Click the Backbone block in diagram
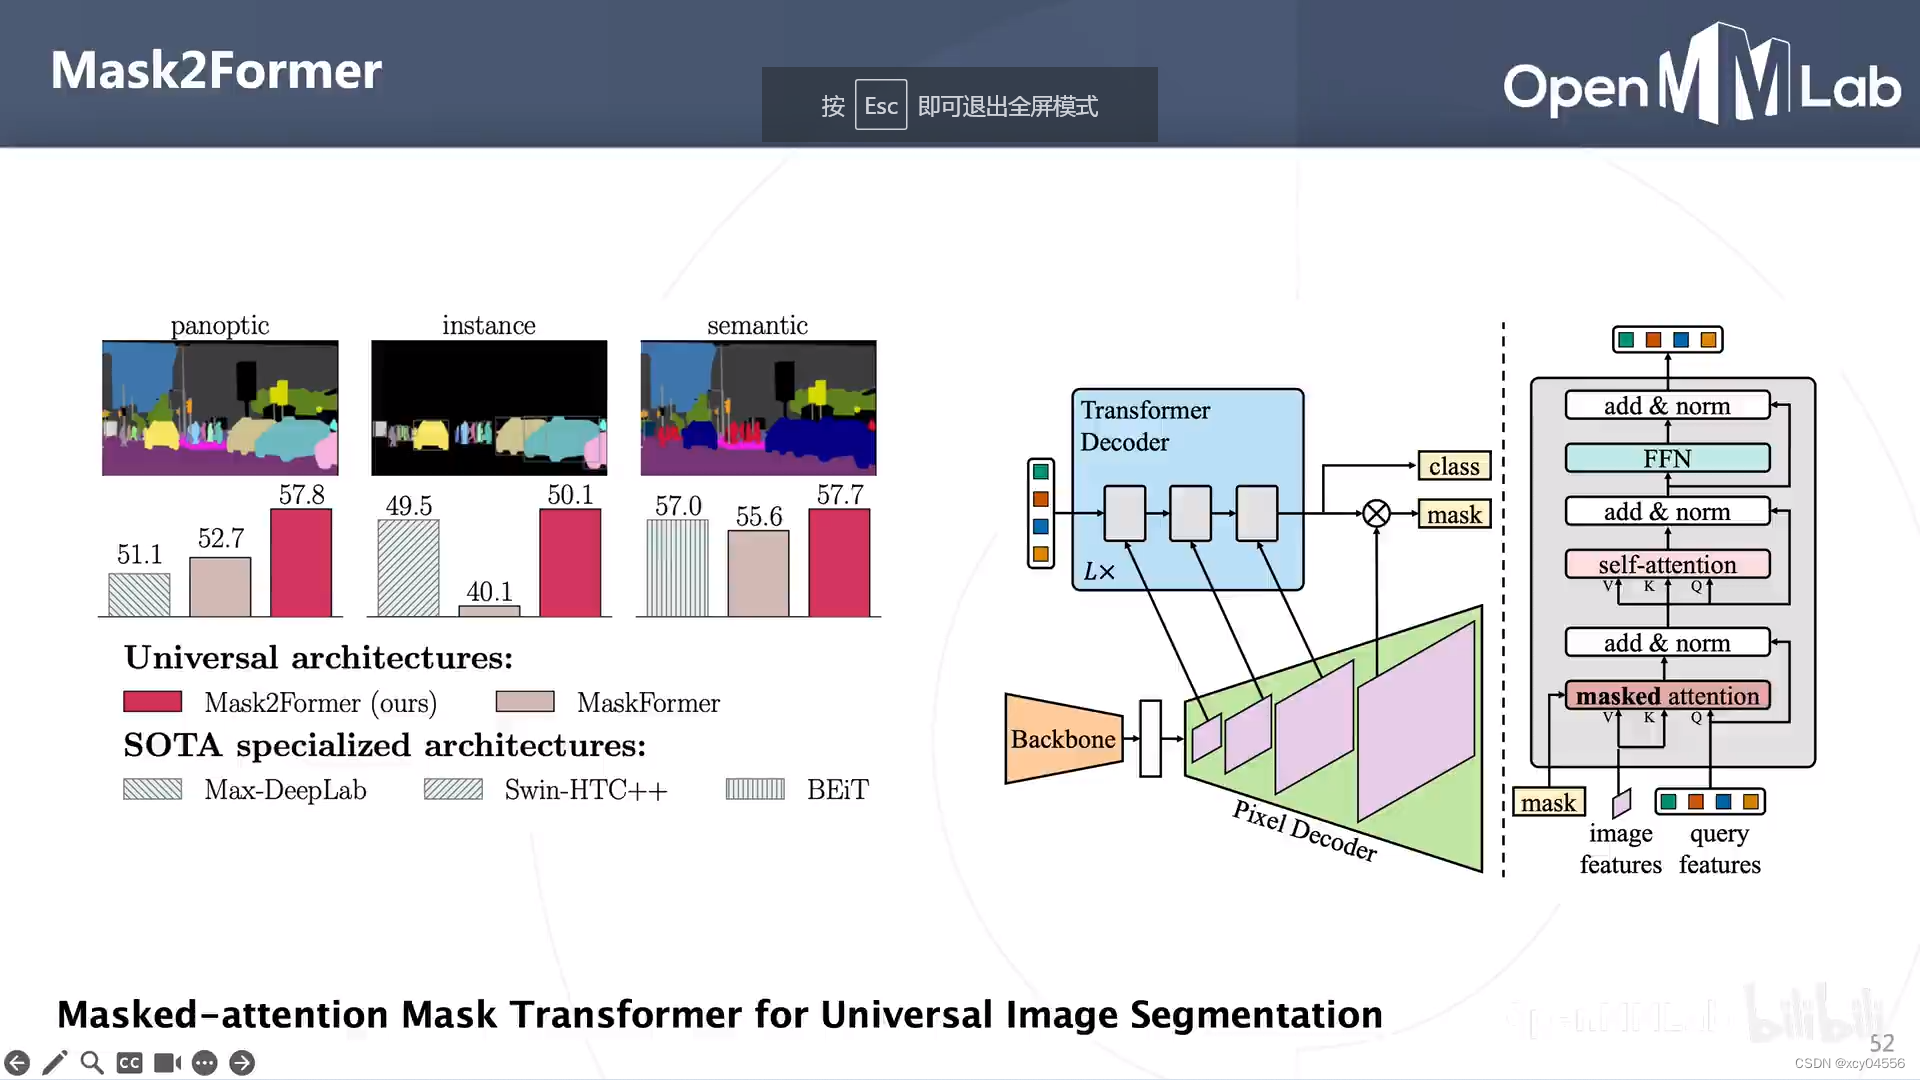This screenshot has width=1920, height=1080. point(1063,739)
